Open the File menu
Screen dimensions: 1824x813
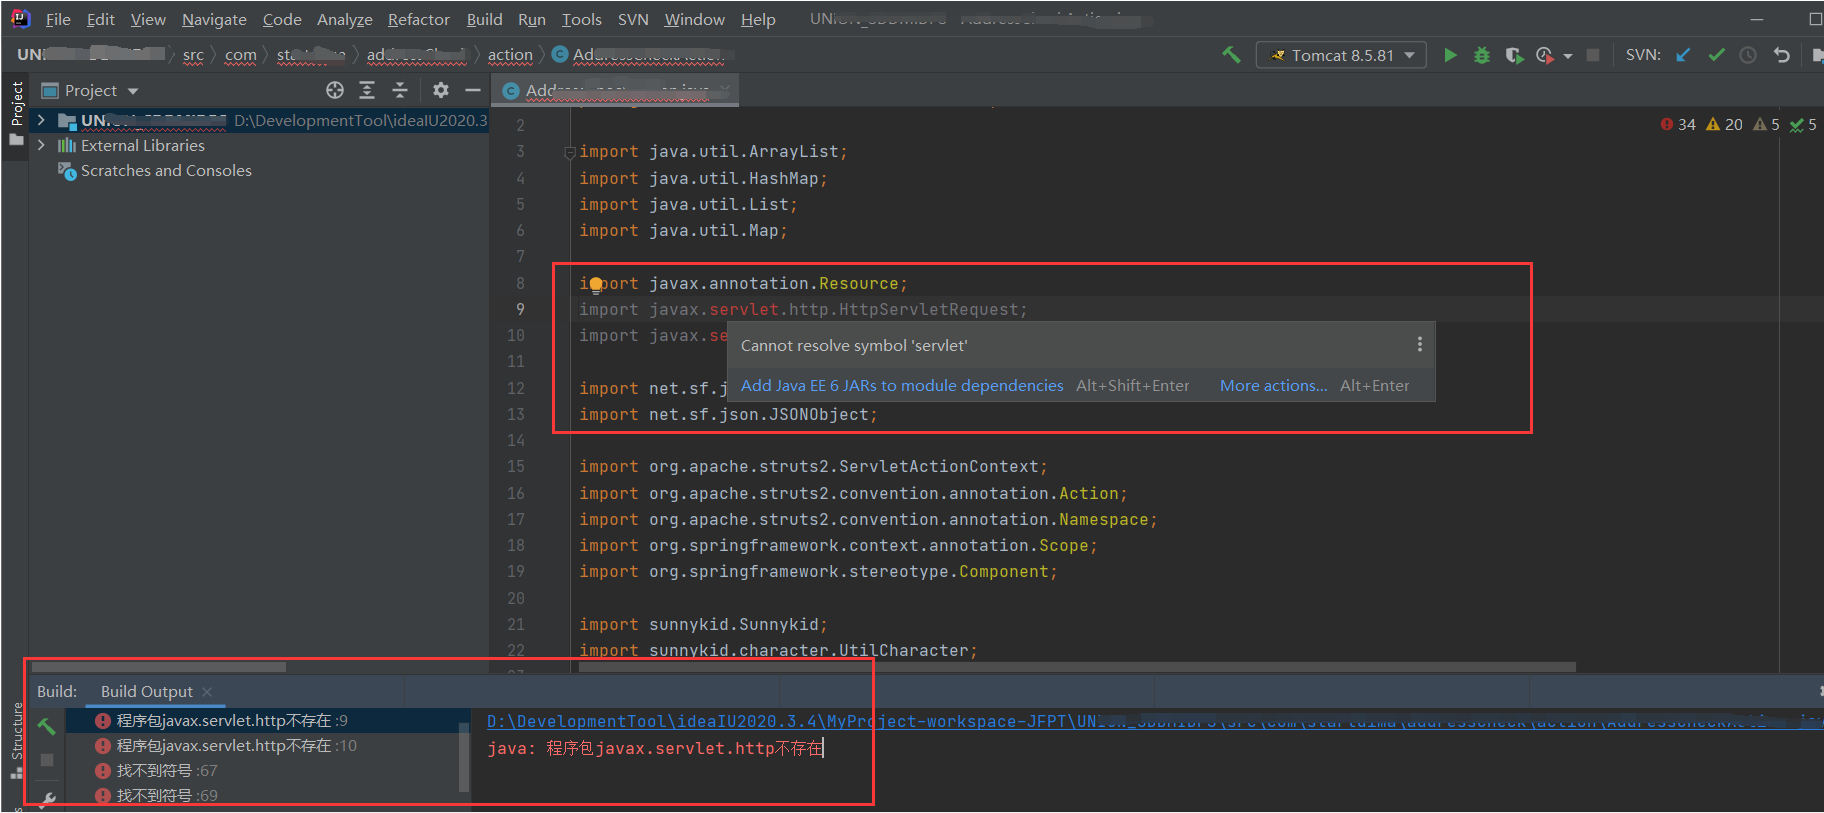click(58, 19)
